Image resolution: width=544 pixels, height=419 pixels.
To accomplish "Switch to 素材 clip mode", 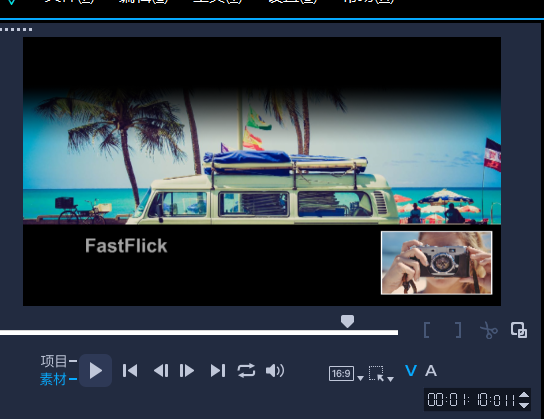I will tap(53, 379).
